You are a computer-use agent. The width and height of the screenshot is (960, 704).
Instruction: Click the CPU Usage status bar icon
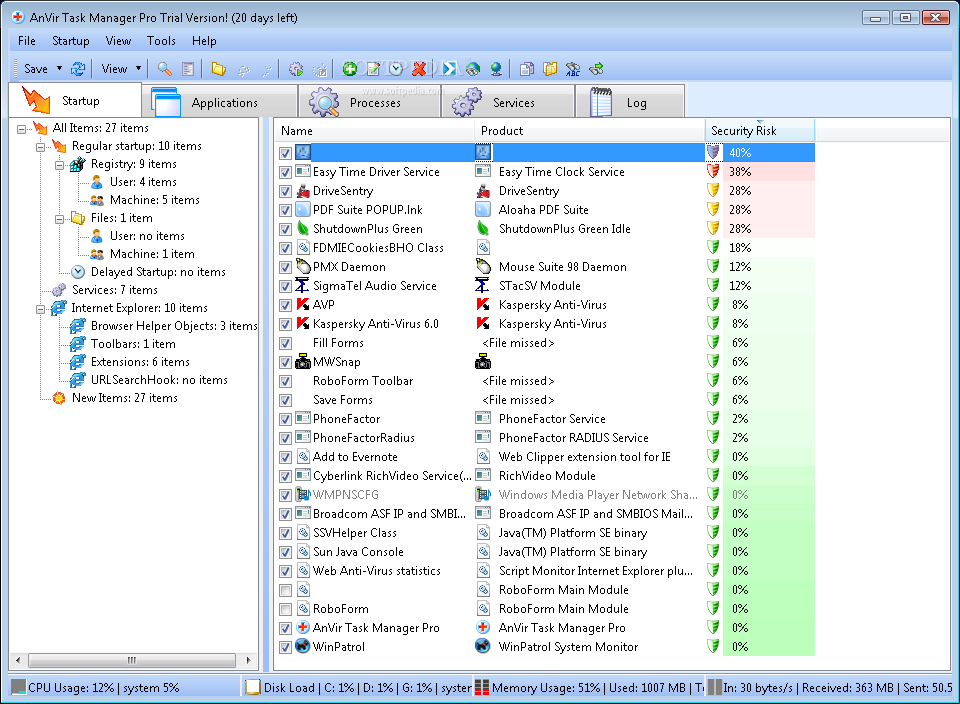click(x=18, y=687)
